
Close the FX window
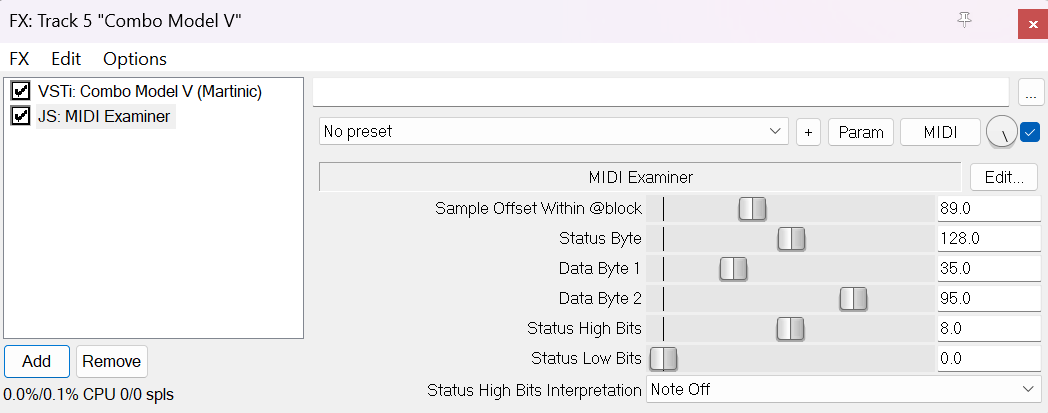pos(1032,22)
